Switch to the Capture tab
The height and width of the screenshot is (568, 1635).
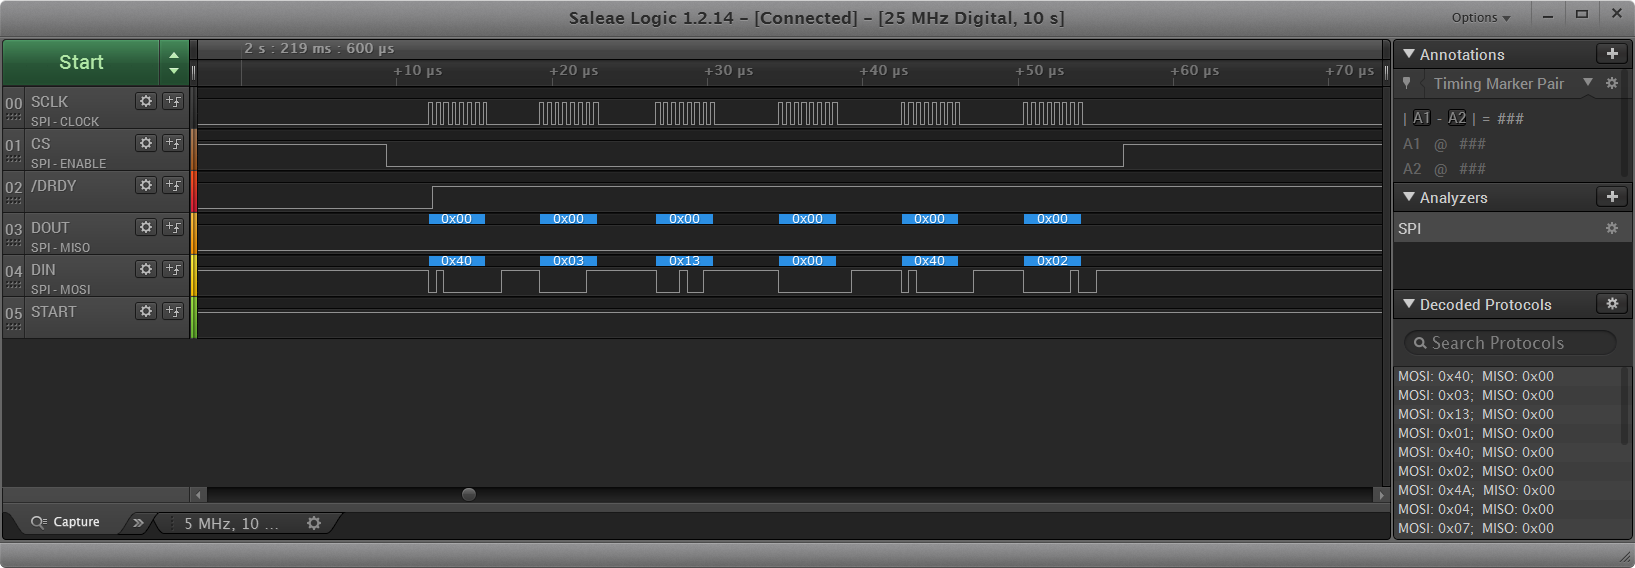coord(66,522)
